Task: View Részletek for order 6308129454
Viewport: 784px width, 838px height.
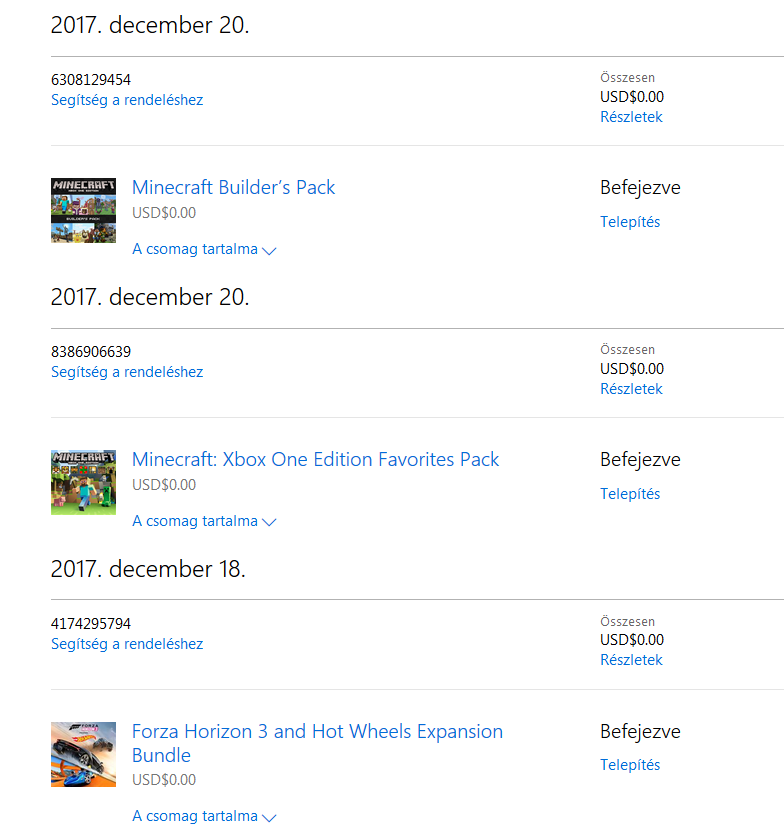Action: [x=631, y=117]
